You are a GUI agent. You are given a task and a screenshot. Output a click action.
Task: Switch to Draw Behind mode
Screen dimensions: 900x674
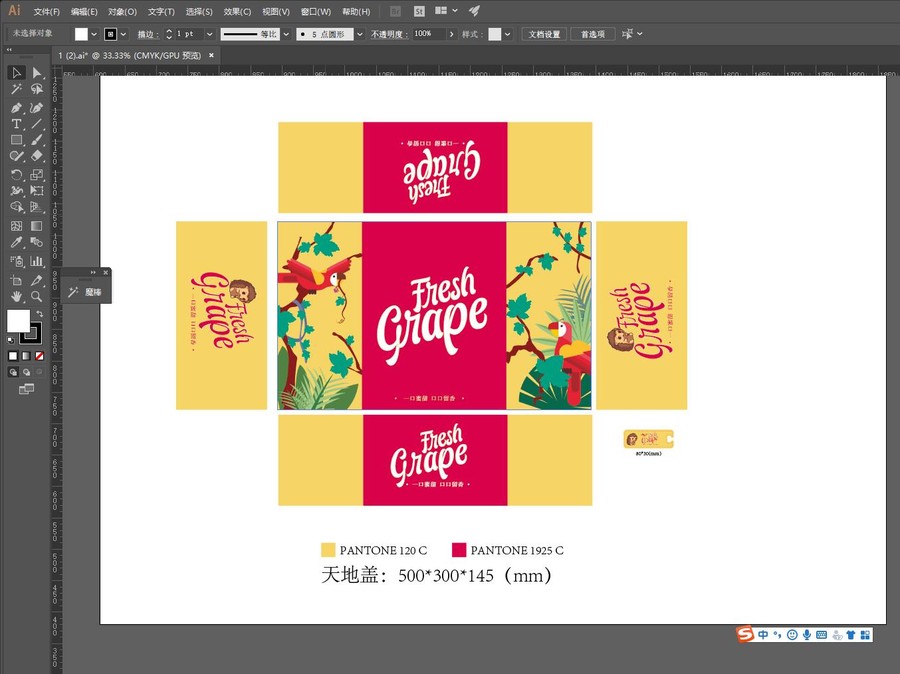click(26, 372)
